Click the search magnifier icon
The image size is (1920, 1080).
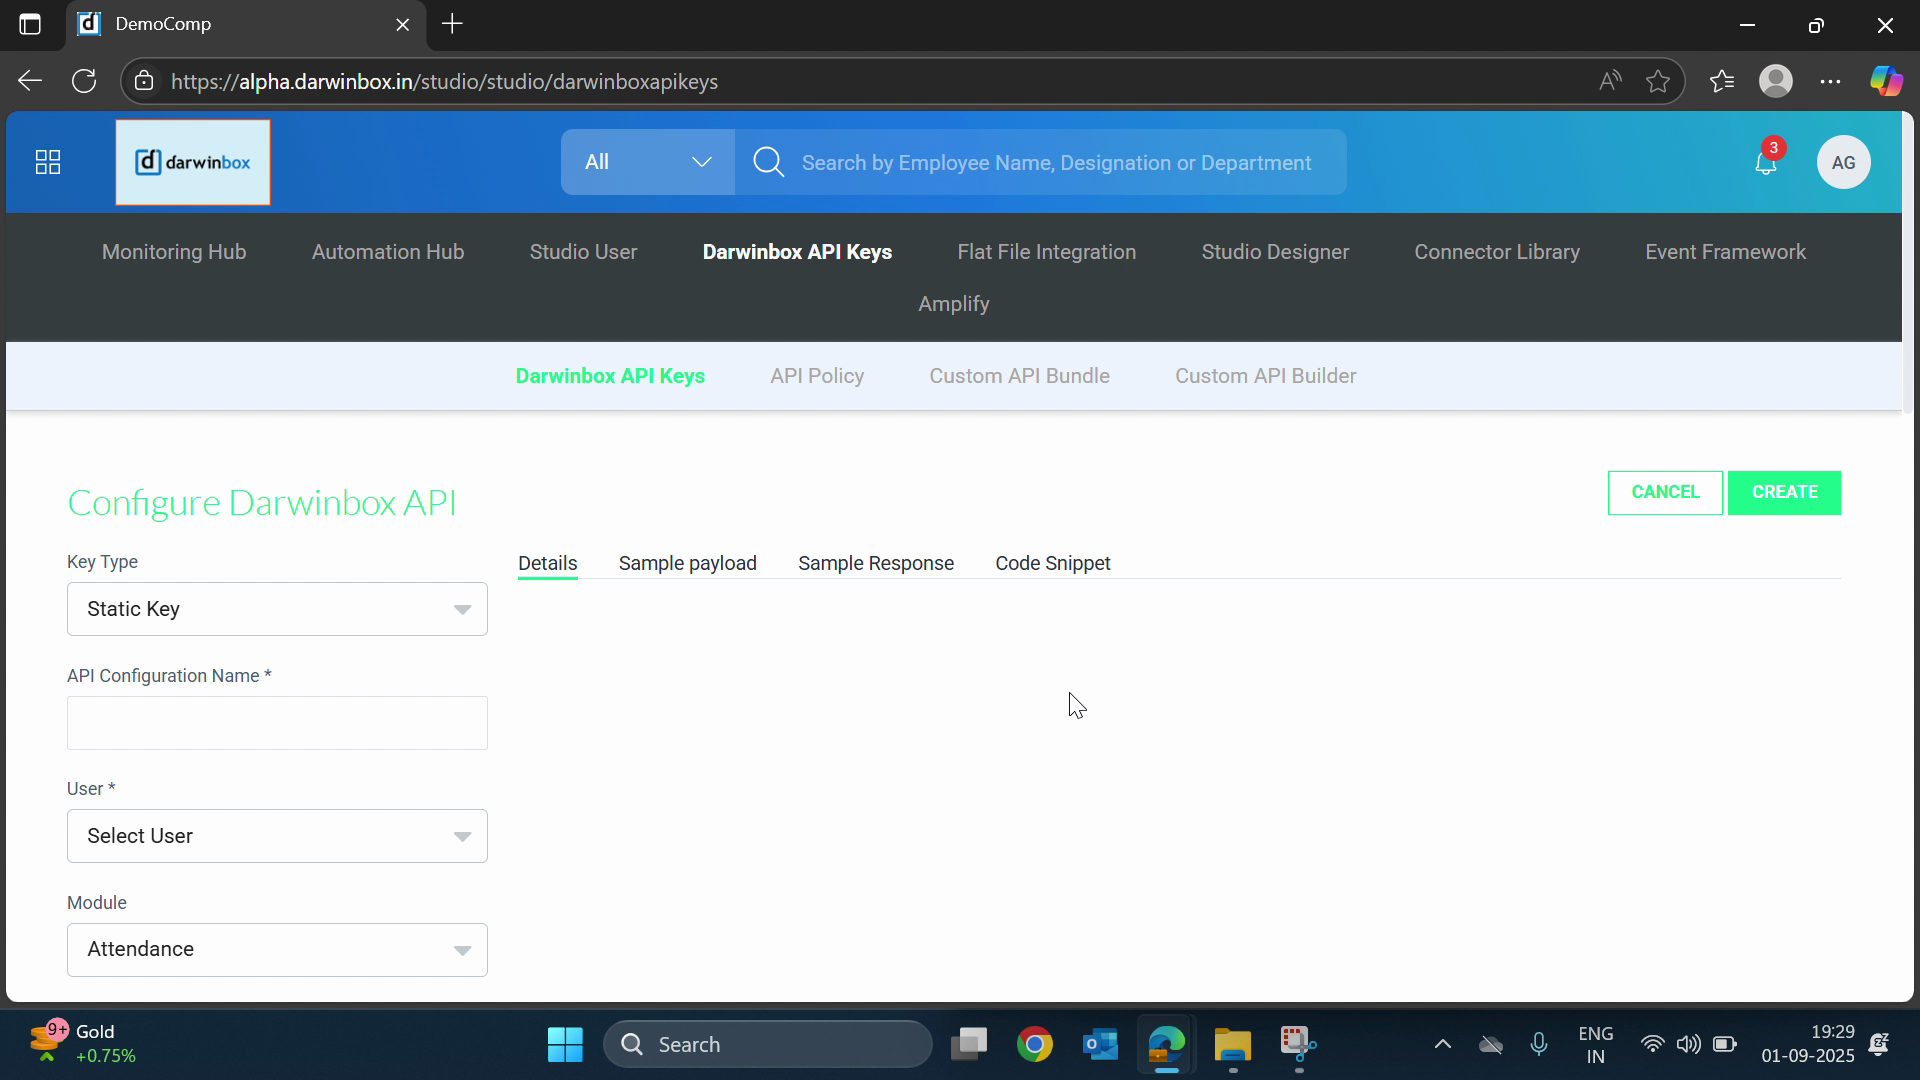tap(768, 162)
